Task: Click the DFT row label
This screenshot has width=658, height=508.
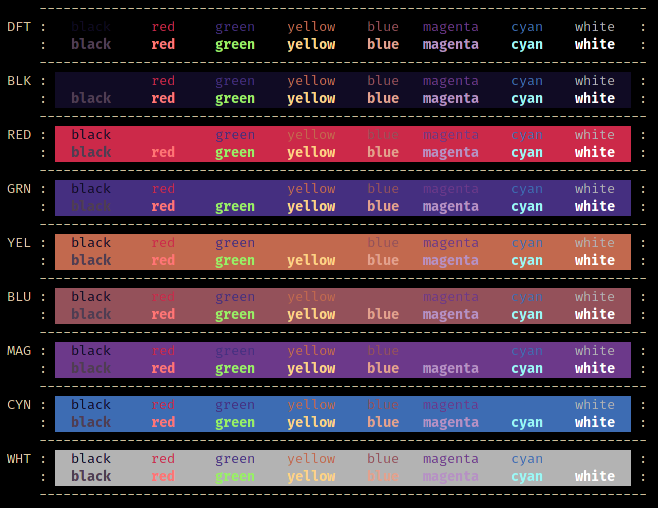Action: point(19,27)
